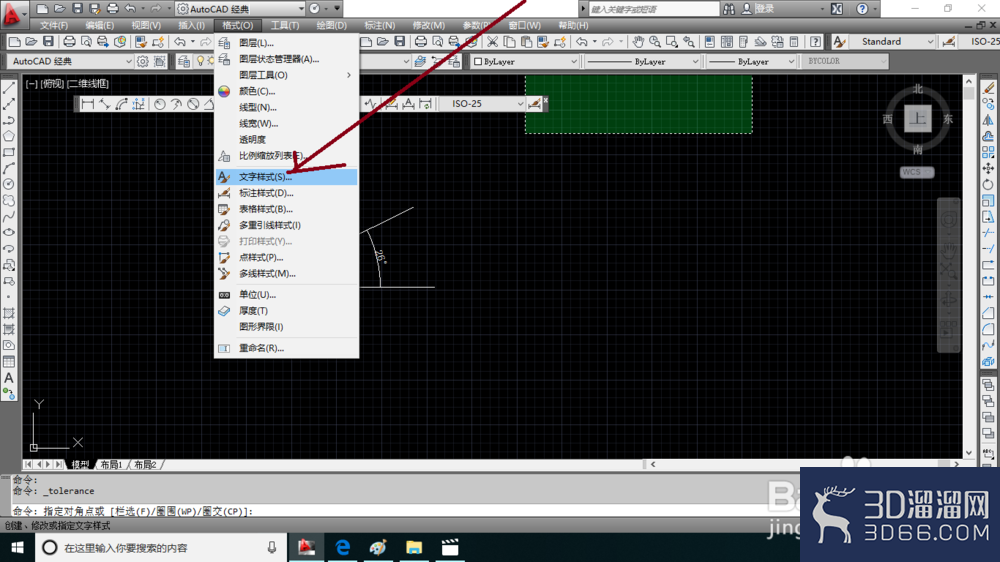Expand the ByLayer lineweight dropdown
This screenshot has height=562, width=1000.
(x=791, y=62)
